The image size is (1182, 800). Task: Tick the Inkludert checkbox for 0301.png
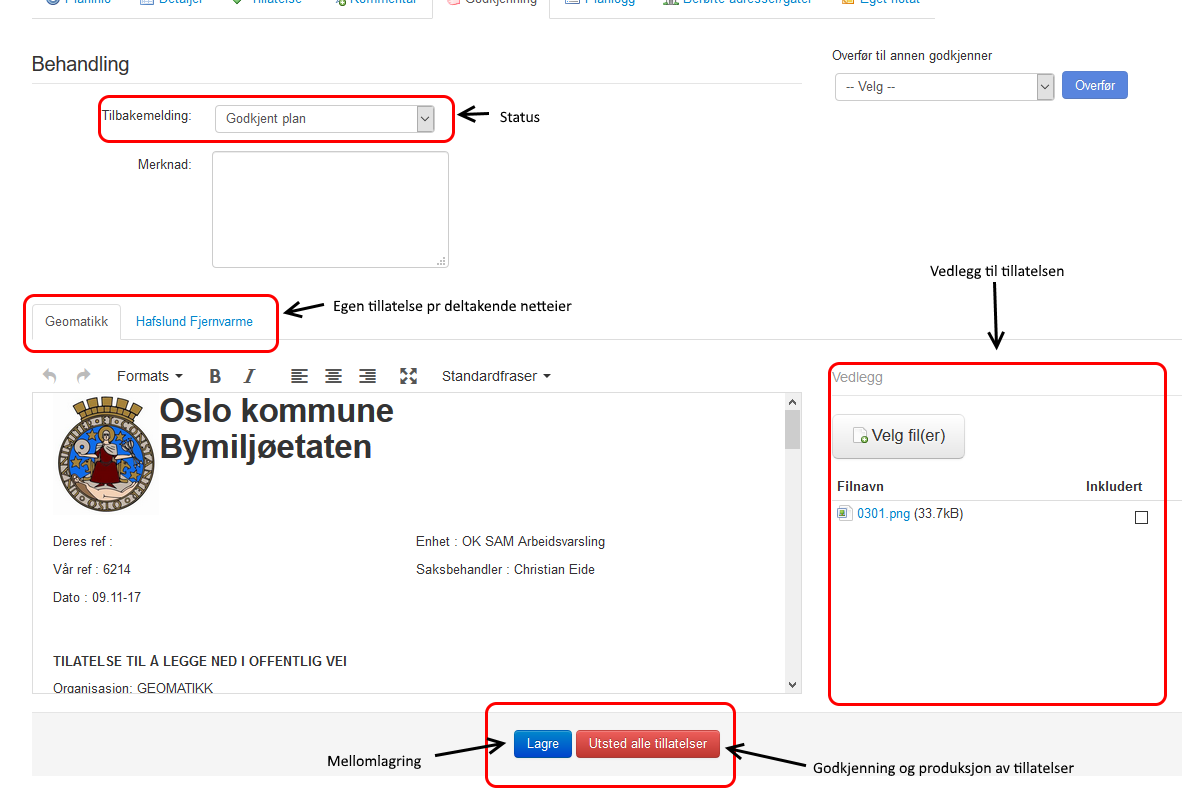tap(1141, 517)
